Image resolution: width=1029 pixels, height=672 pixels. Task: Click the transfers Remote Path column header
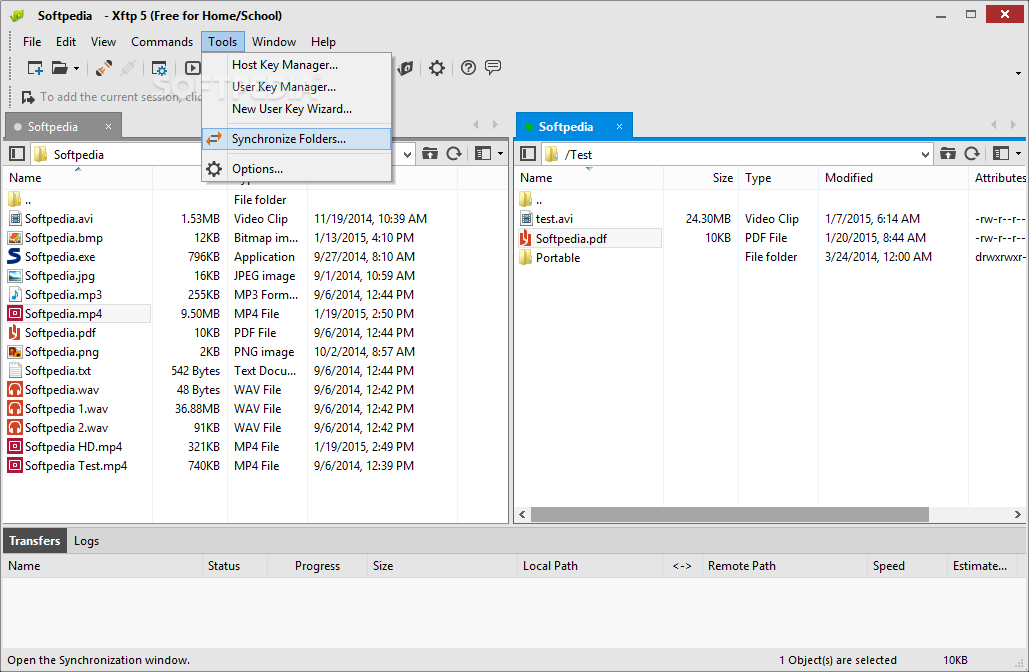[x=784, y=566]
